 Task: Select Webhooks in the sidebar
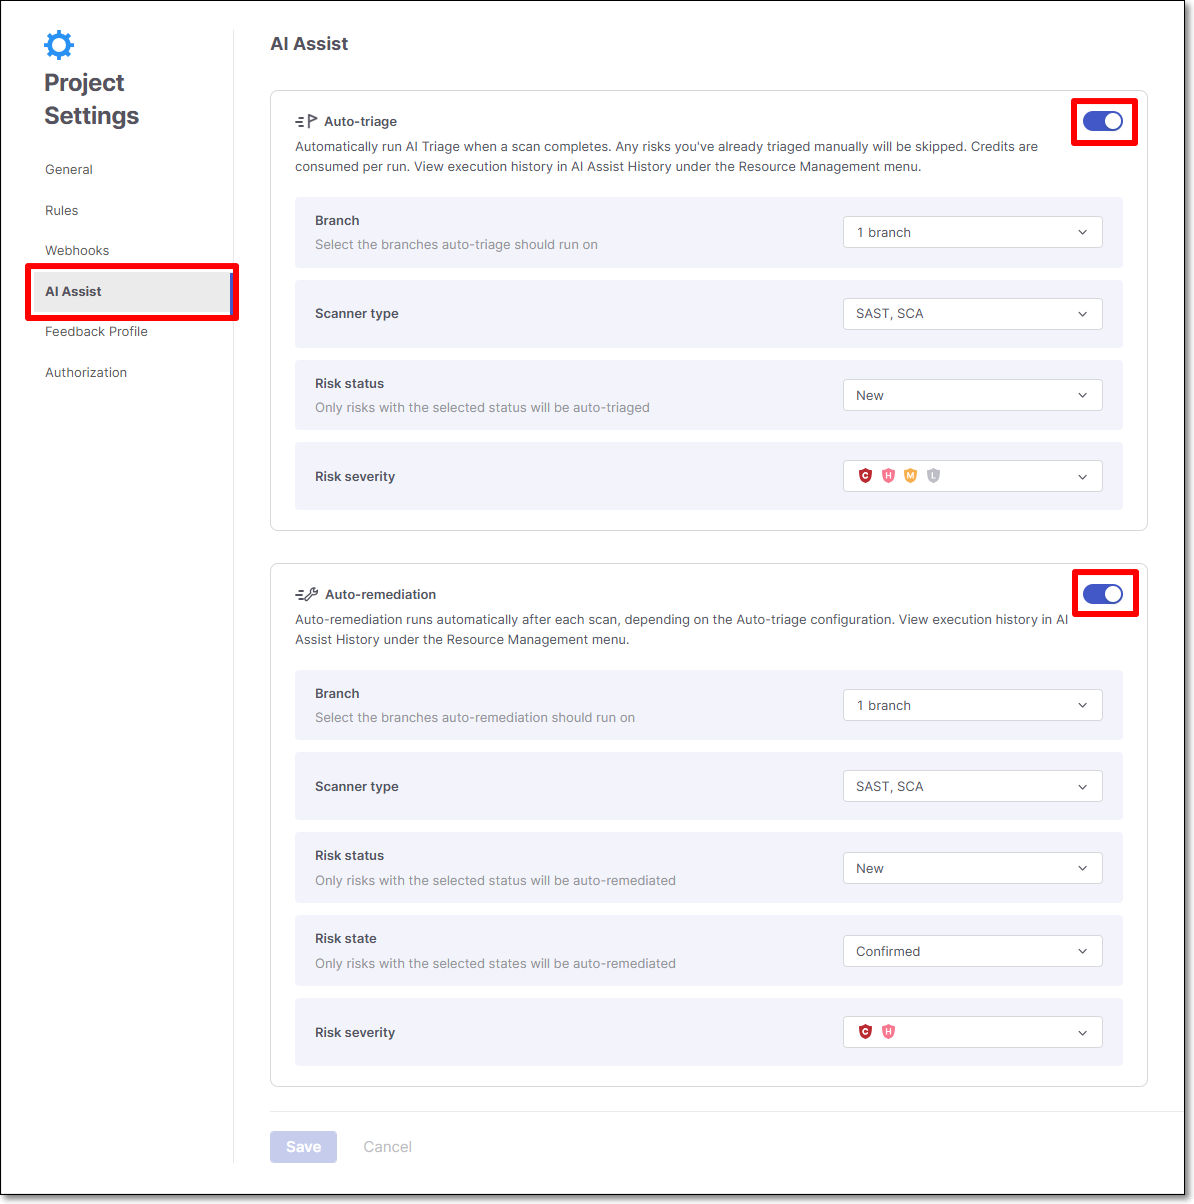[77, 251]
